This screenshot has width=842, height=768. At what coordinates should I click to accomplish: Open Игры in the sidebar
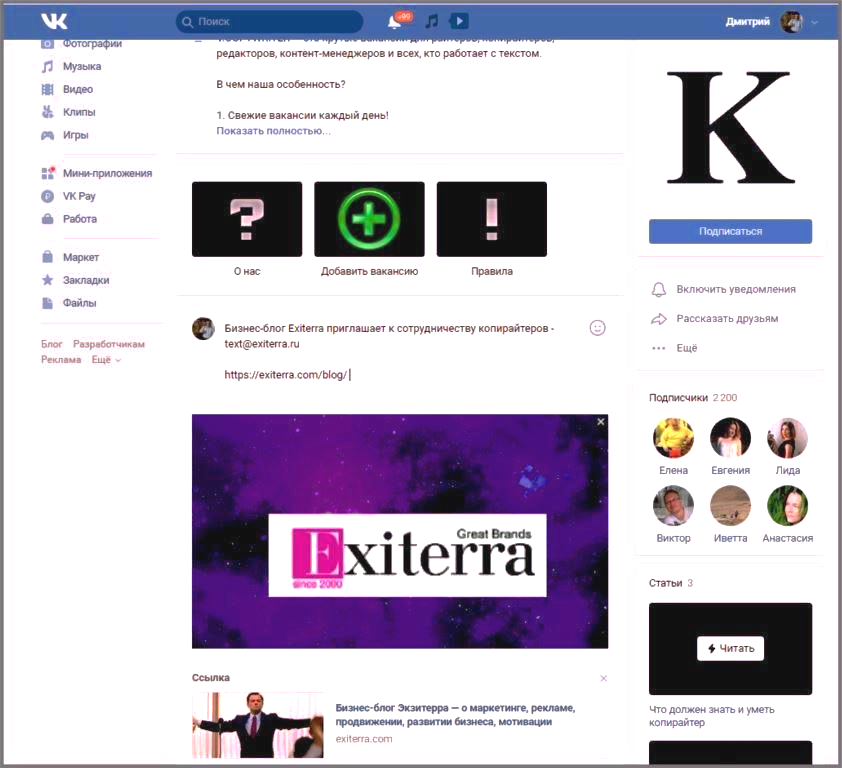tap(76, 135)
